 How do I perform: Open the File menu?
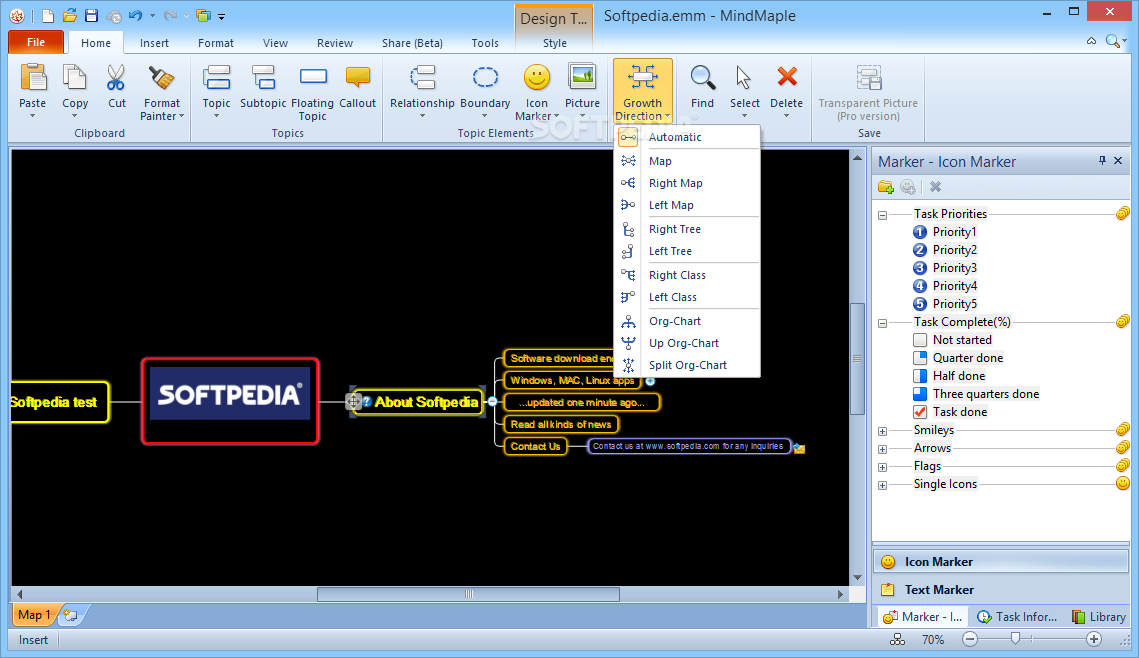[36, 42]
